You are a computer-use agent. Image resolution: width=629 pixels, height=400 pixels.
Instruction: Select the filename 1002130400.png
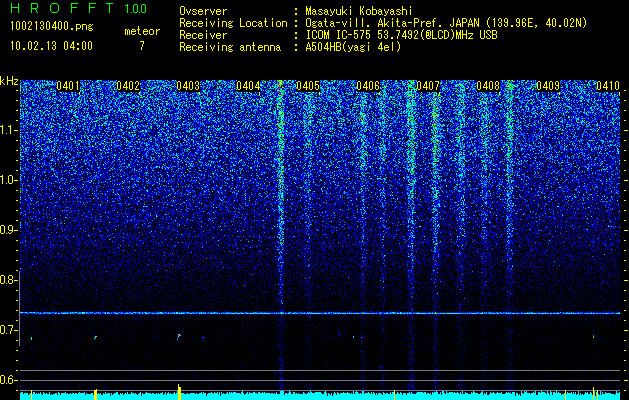(52, 26)
